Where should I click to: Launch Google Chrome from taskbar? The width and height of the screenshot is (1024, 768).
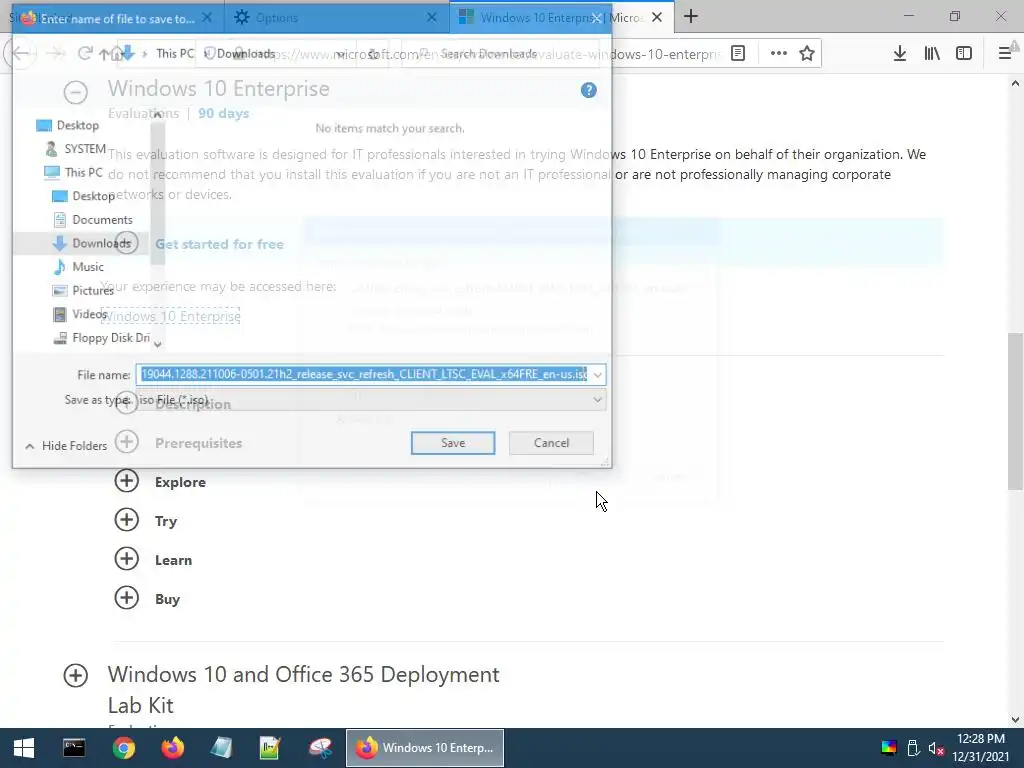click(x=123, y=748)
